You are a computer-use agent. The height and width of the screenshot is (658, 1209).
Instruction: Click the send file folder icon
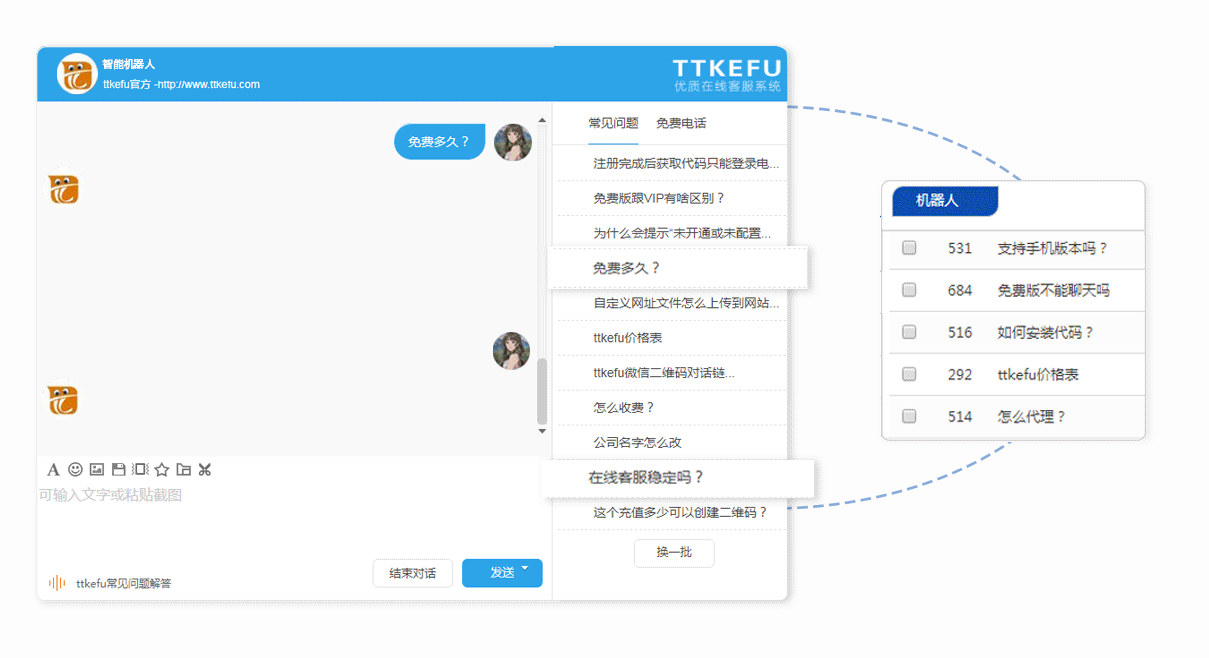(183, 469)
